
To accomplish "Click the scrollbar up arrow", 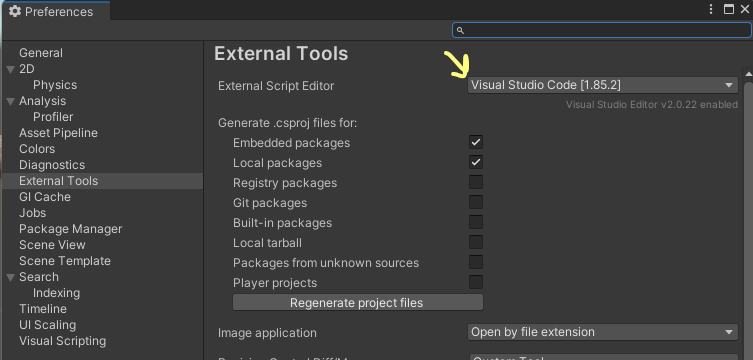I will pos(748,74).
